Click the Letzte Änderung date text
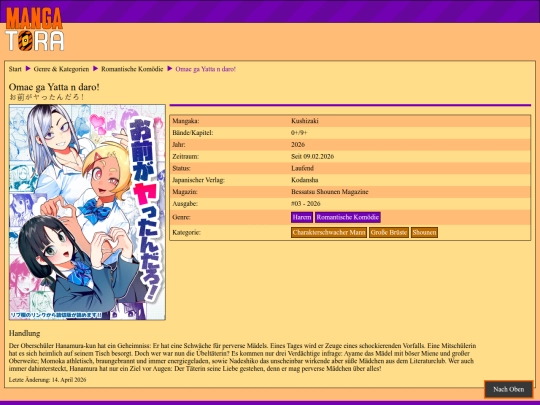This screenshot has height=405, width=540. point(48,380)
